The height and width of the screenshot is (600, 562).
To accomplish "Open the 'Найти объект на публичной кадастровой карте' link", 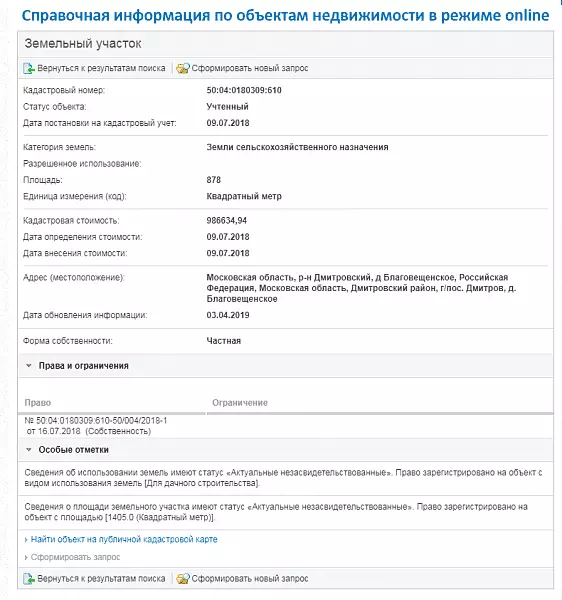I will click(124, 540).
